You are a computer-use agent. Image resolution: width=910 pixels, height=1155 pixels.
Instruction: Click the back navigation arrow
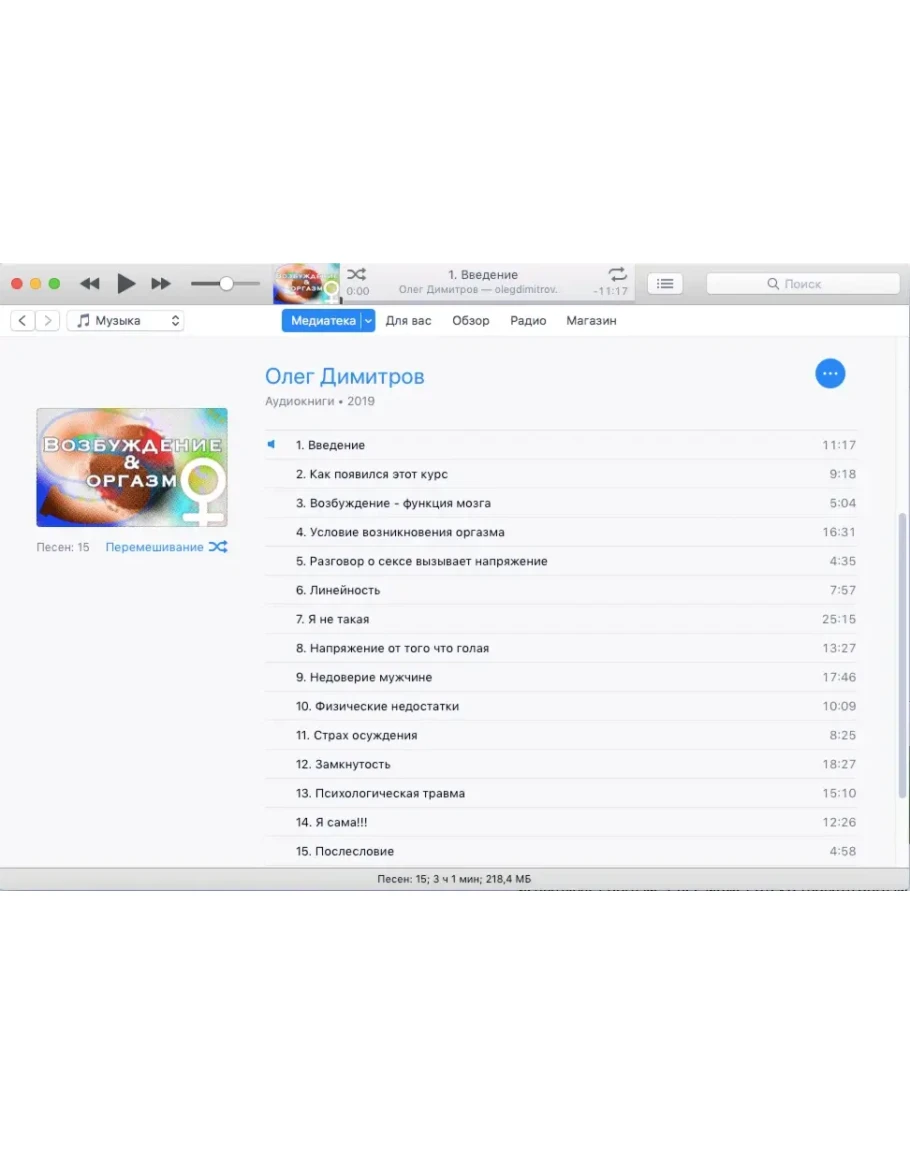pos(23,321)
